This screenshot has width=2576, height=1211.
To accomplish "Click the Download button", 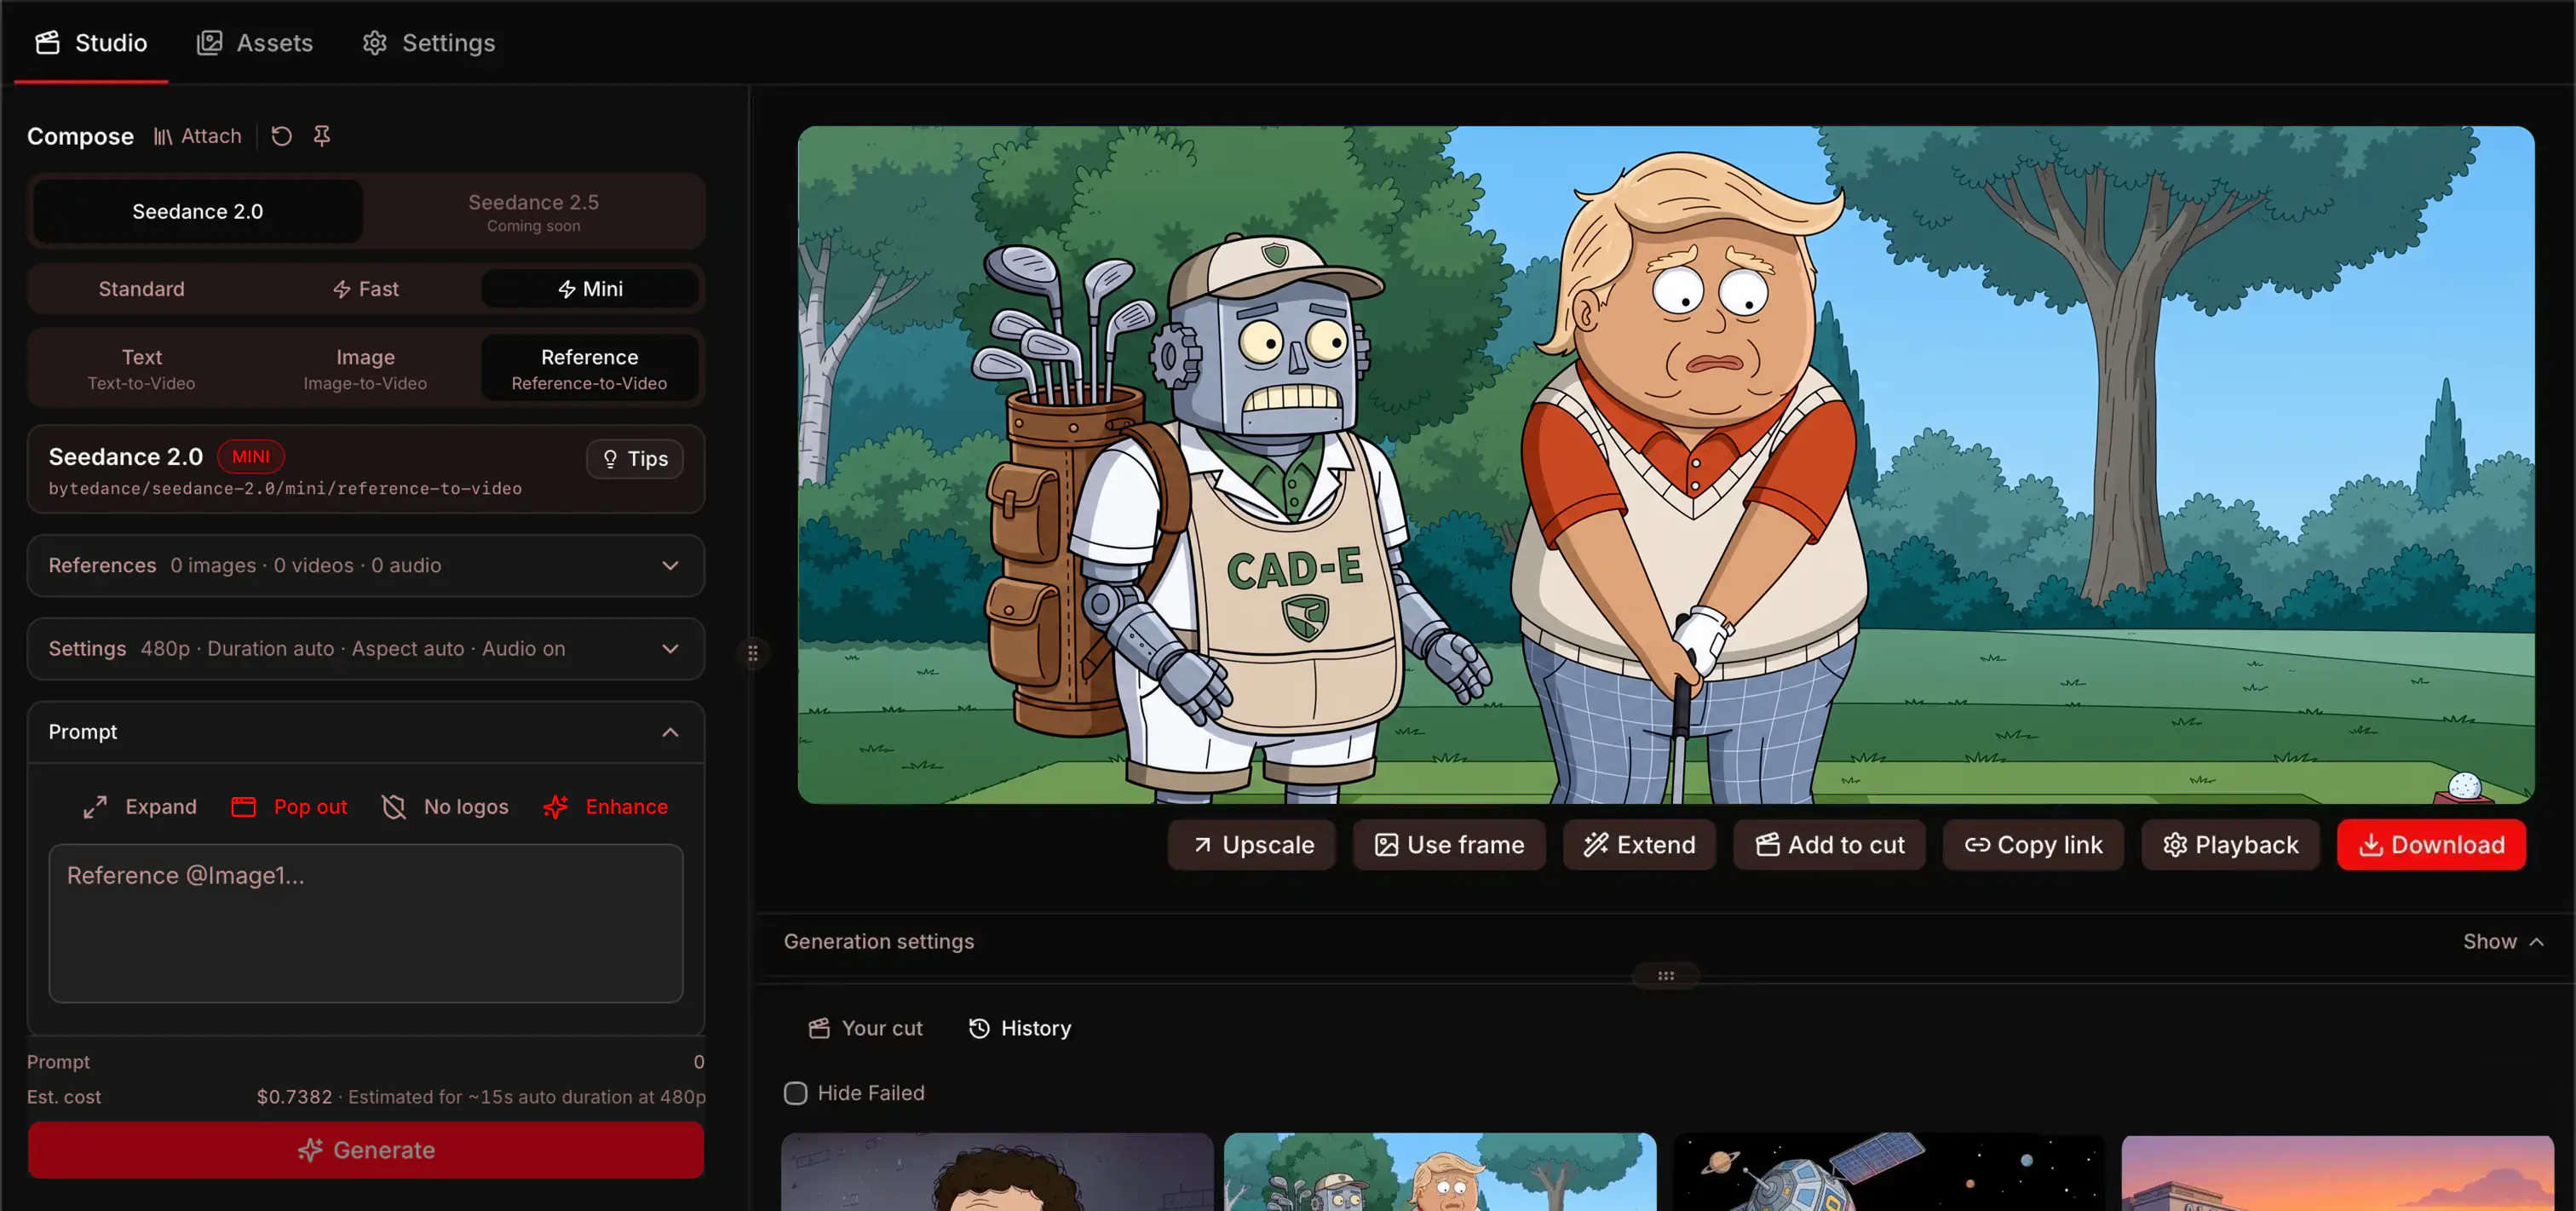I will click(x=2432, y=845).
